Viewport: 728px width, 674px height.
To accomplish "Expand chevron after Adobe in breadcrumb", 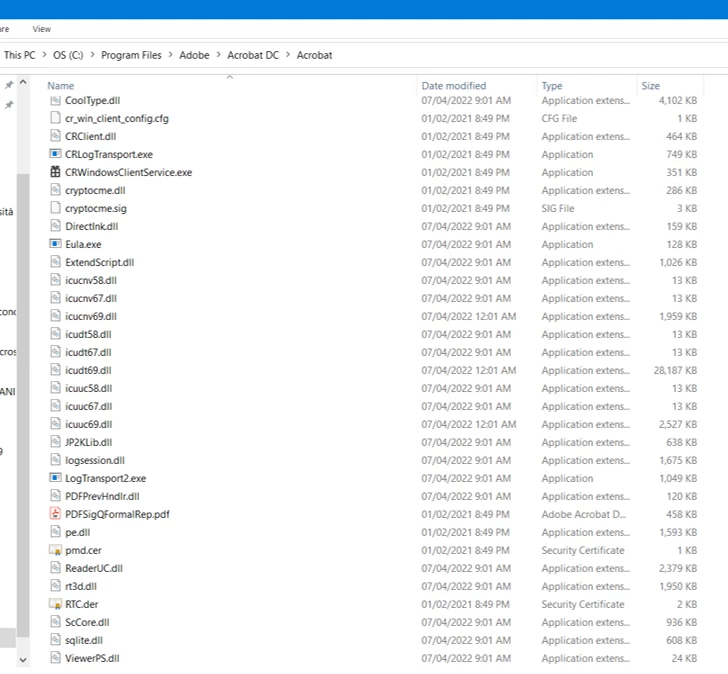I will coord(219,55).
